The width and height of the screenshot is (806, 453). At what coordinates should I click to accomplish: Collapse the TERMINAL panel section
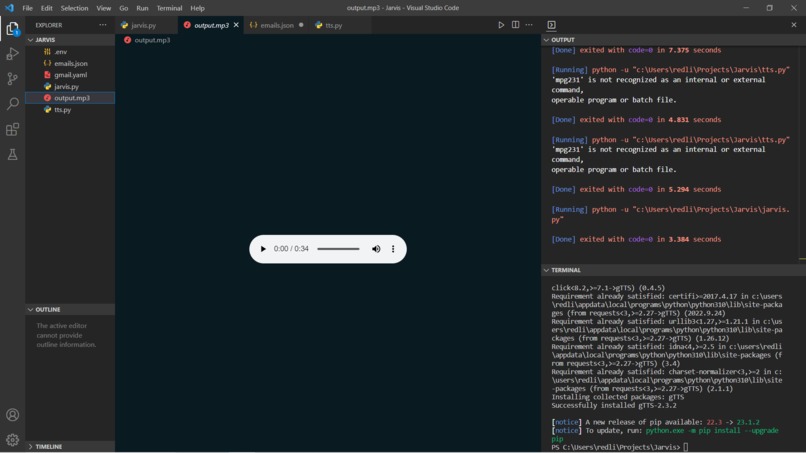pyautogui.click(x=673, y=270)
